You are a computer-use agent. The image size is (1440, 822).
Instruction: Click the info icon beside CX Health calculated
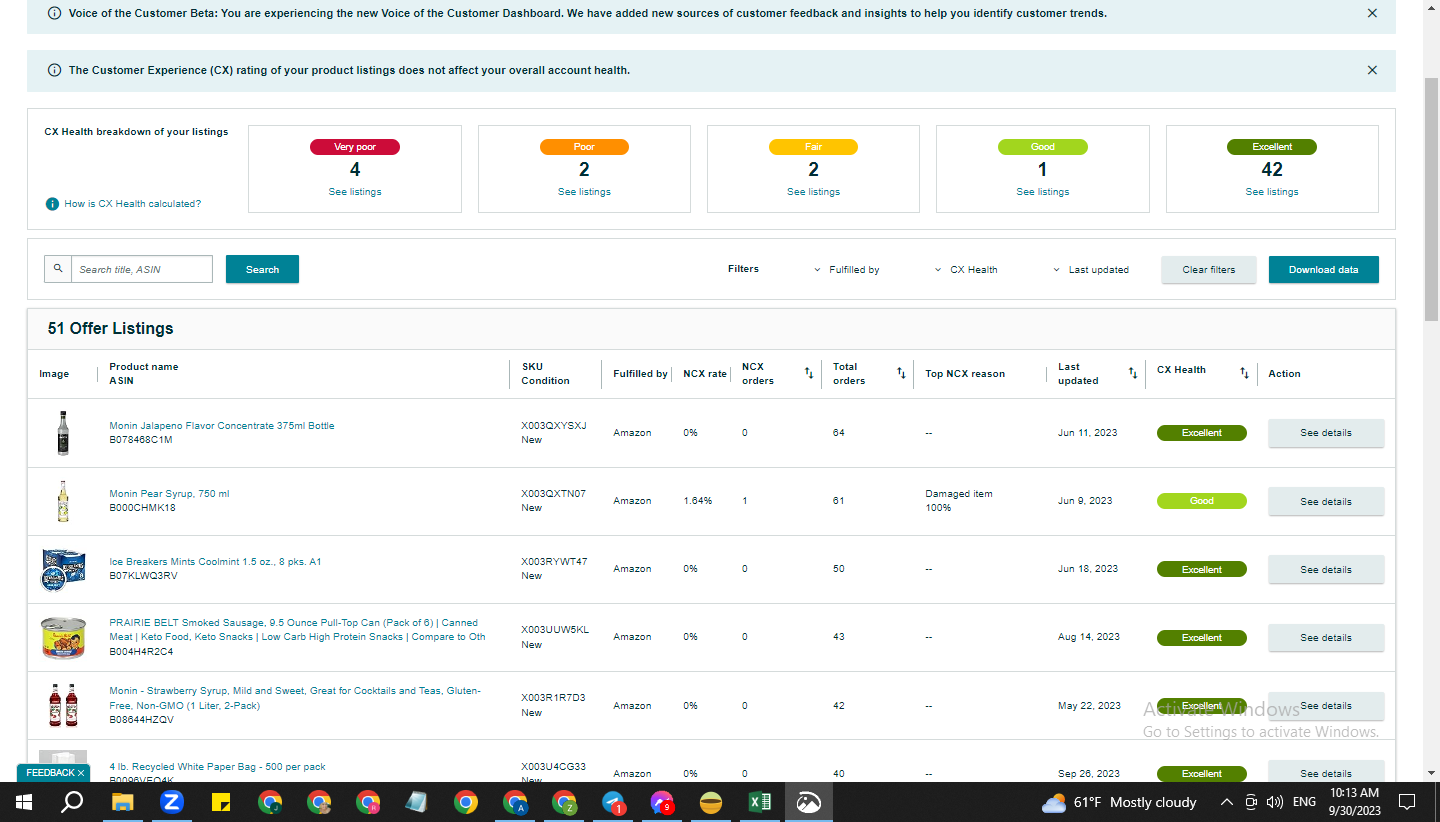pos(52,204)
